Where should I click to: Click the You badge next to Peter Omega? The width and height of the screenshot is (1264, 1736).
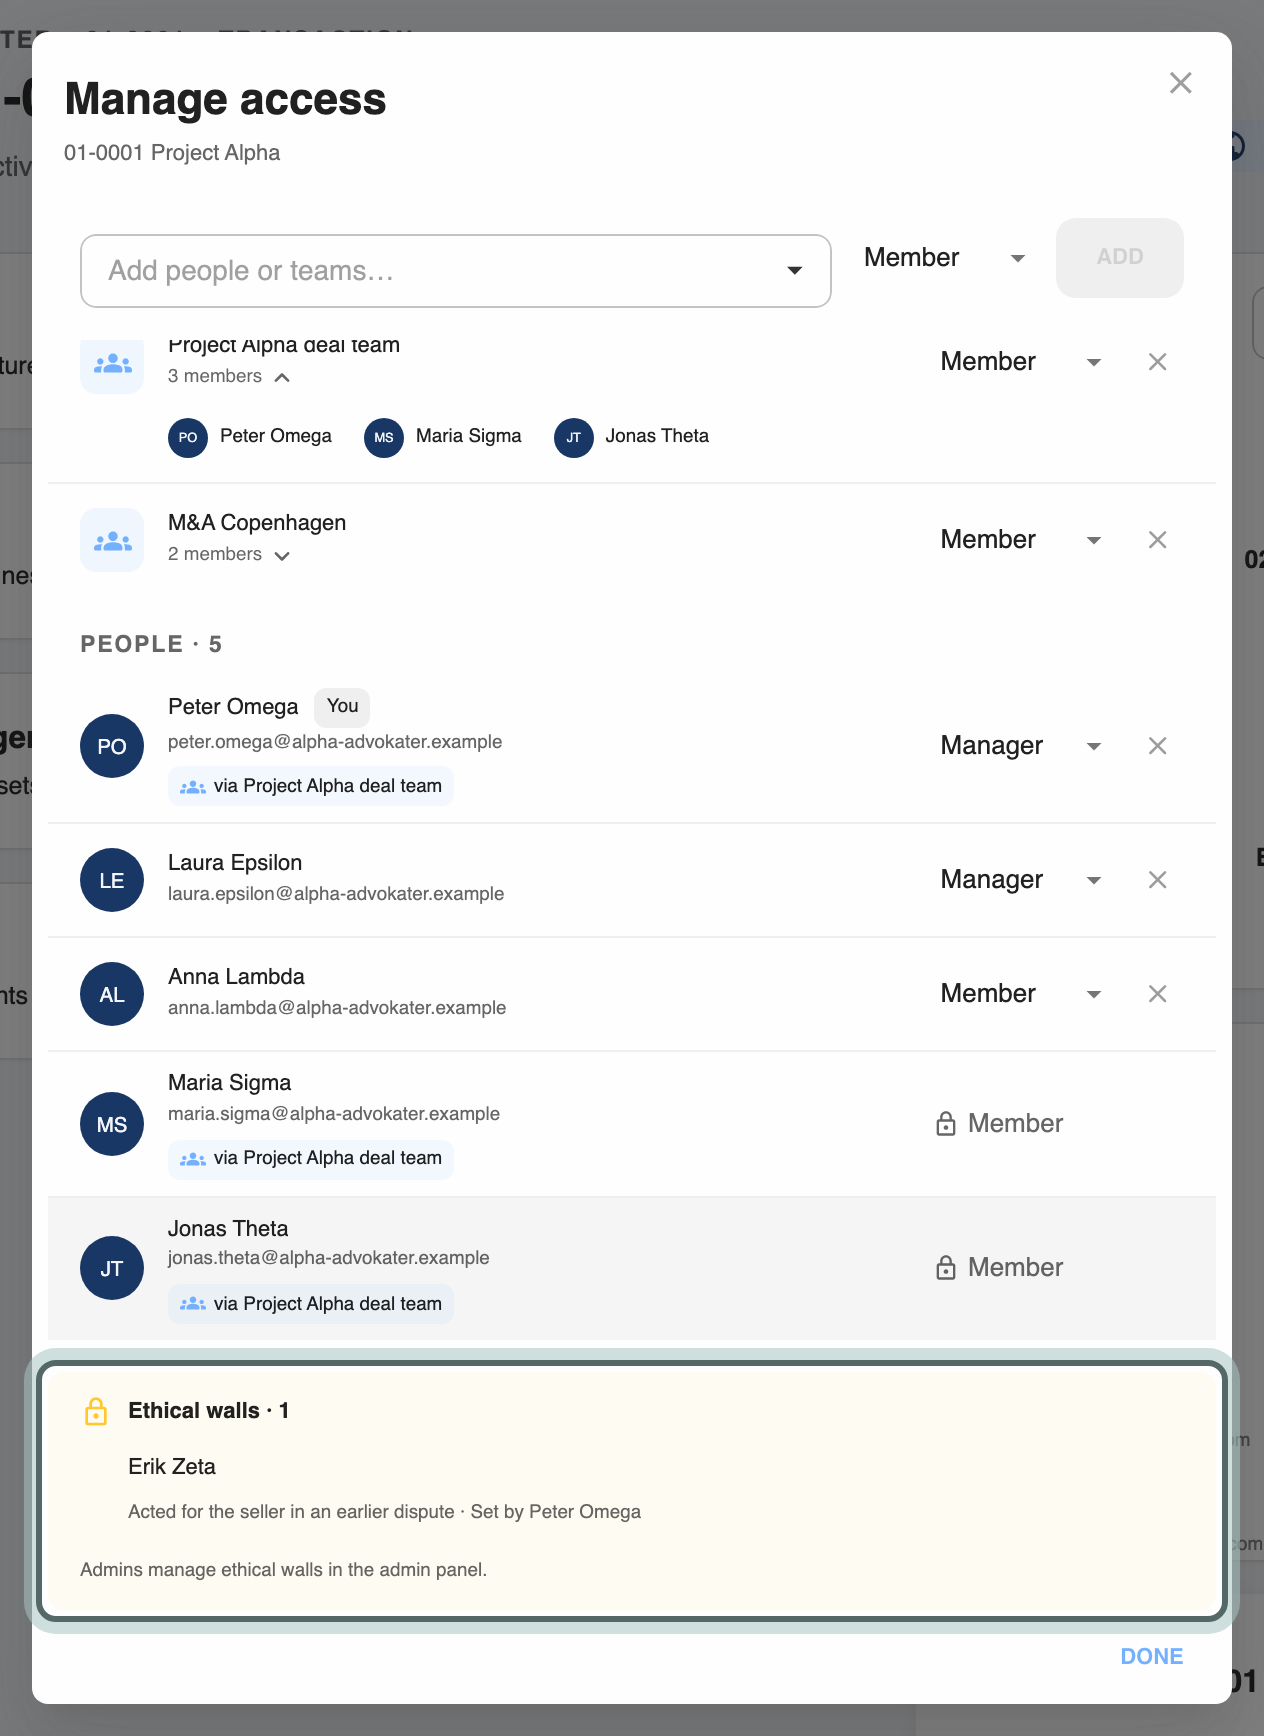click(x=342, y=707)
